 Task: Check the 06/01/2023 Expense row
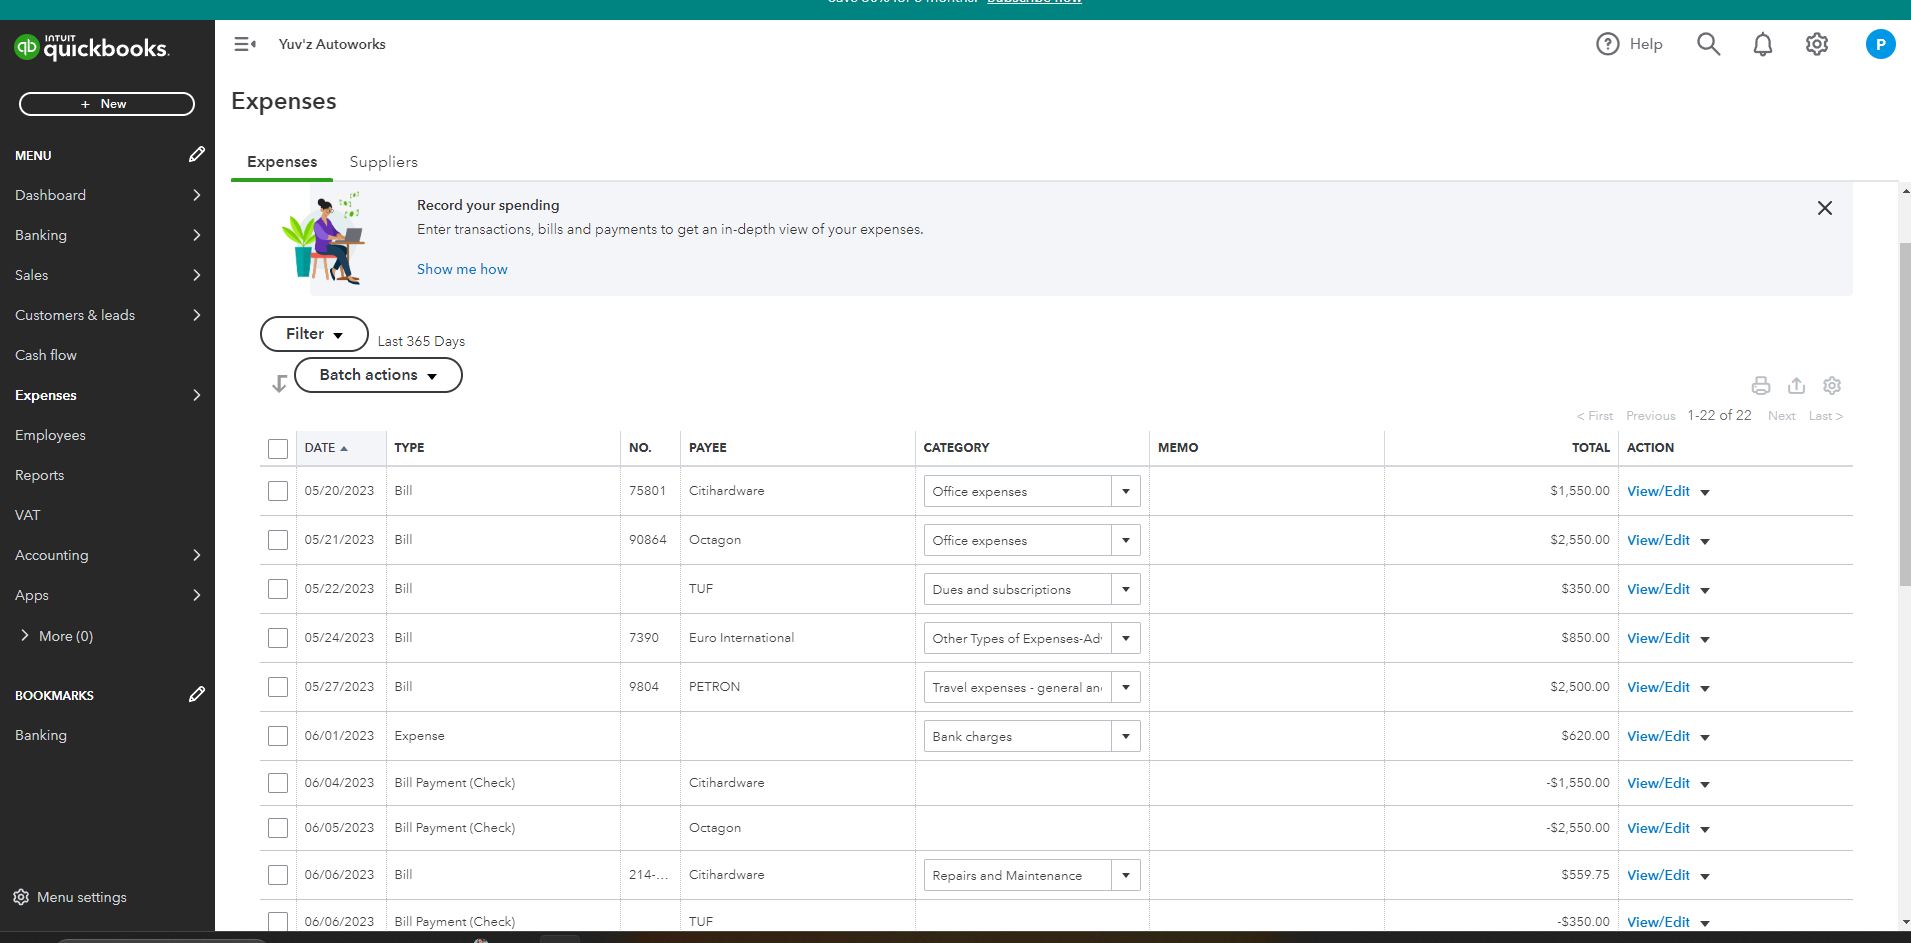tap(278, 736)
